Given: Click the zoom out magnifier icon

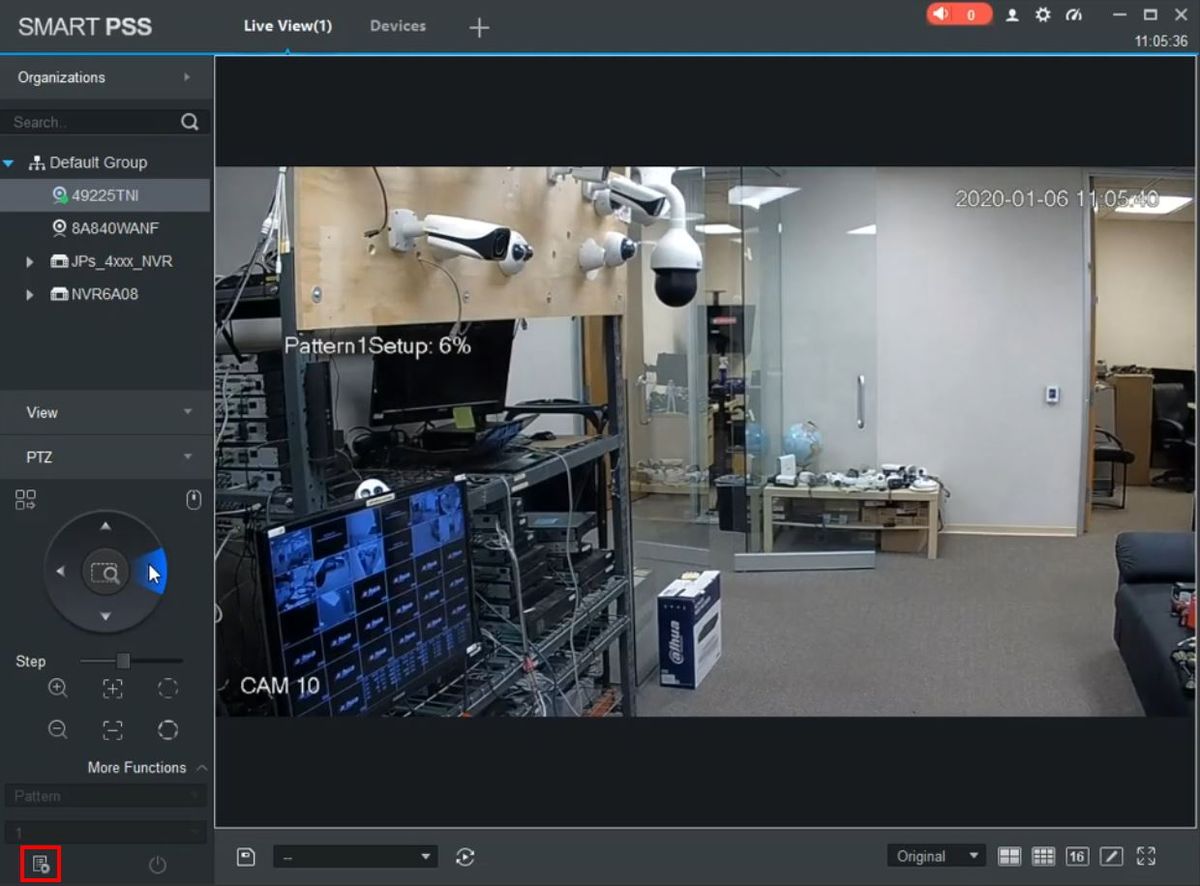Looking at the screenshot, I should point(58,730).
